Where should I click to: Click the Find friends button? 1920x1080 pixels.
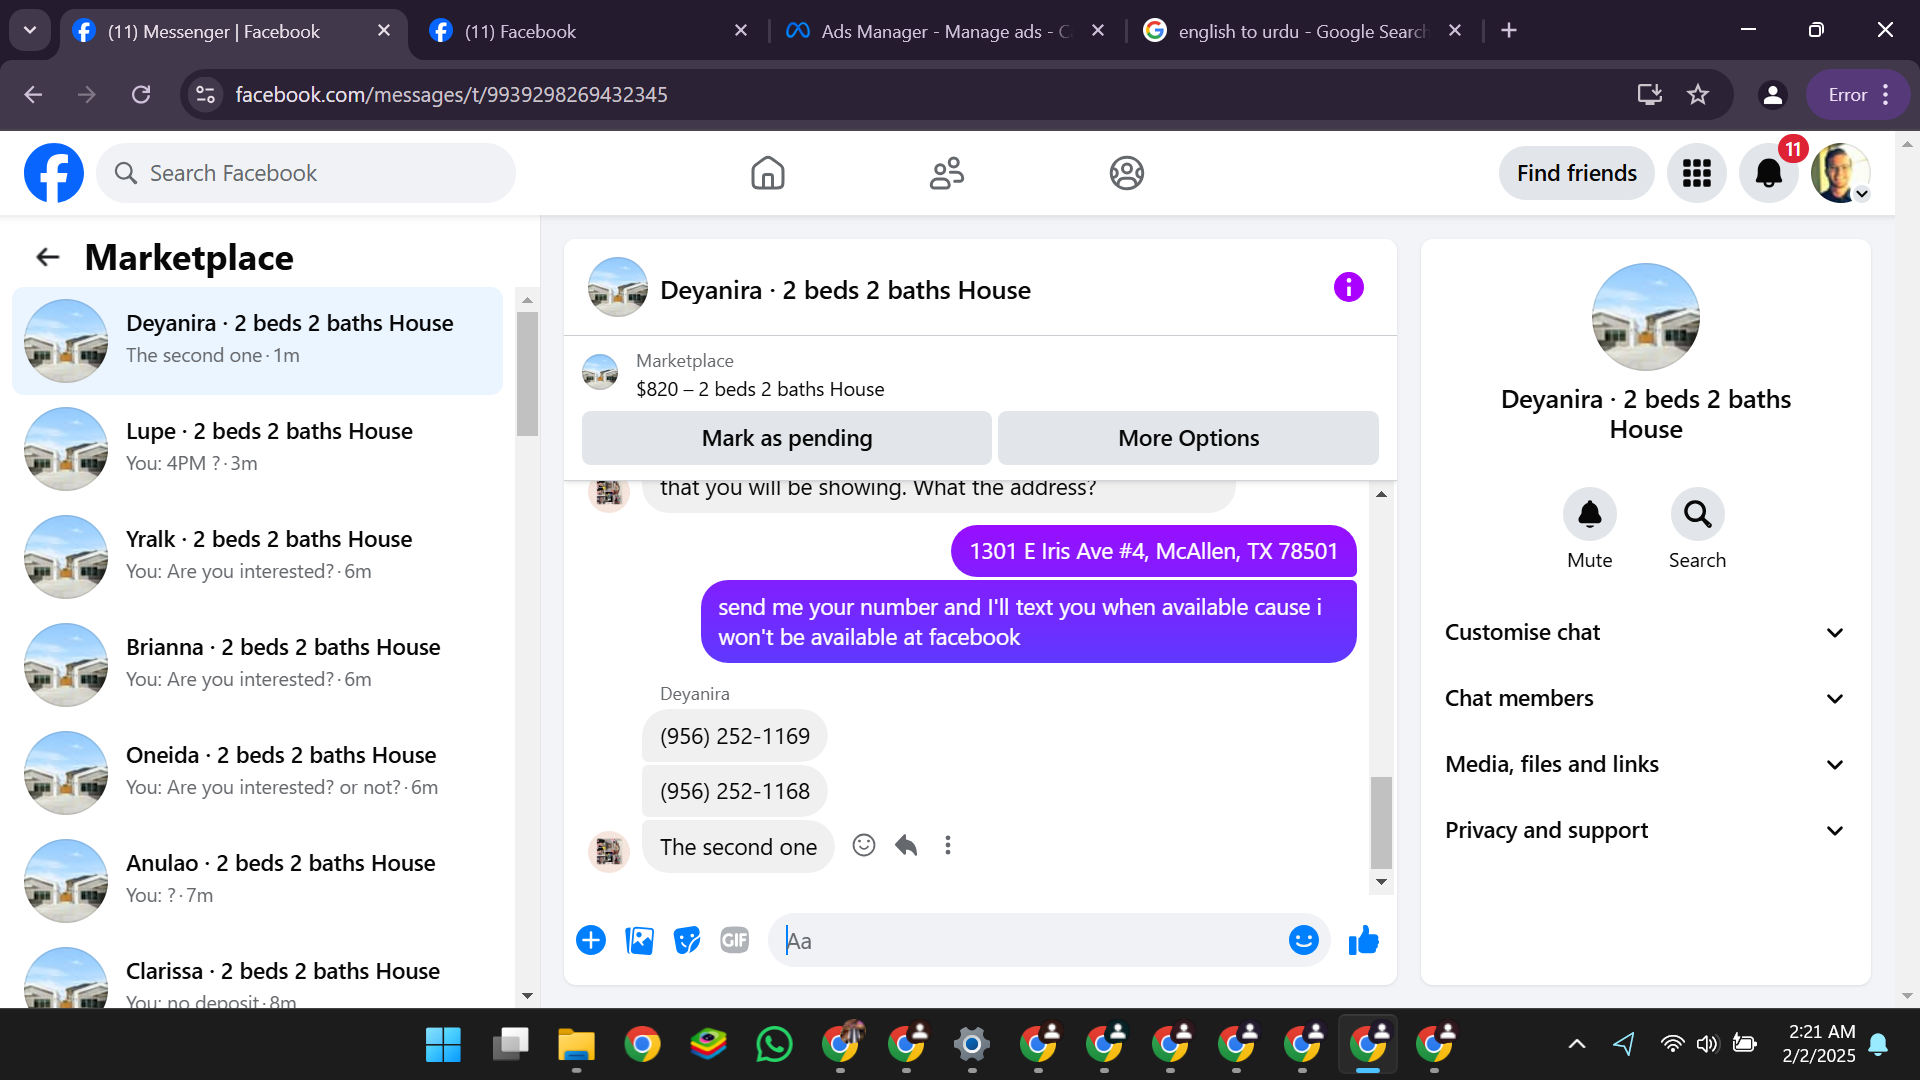[1576, 173]
